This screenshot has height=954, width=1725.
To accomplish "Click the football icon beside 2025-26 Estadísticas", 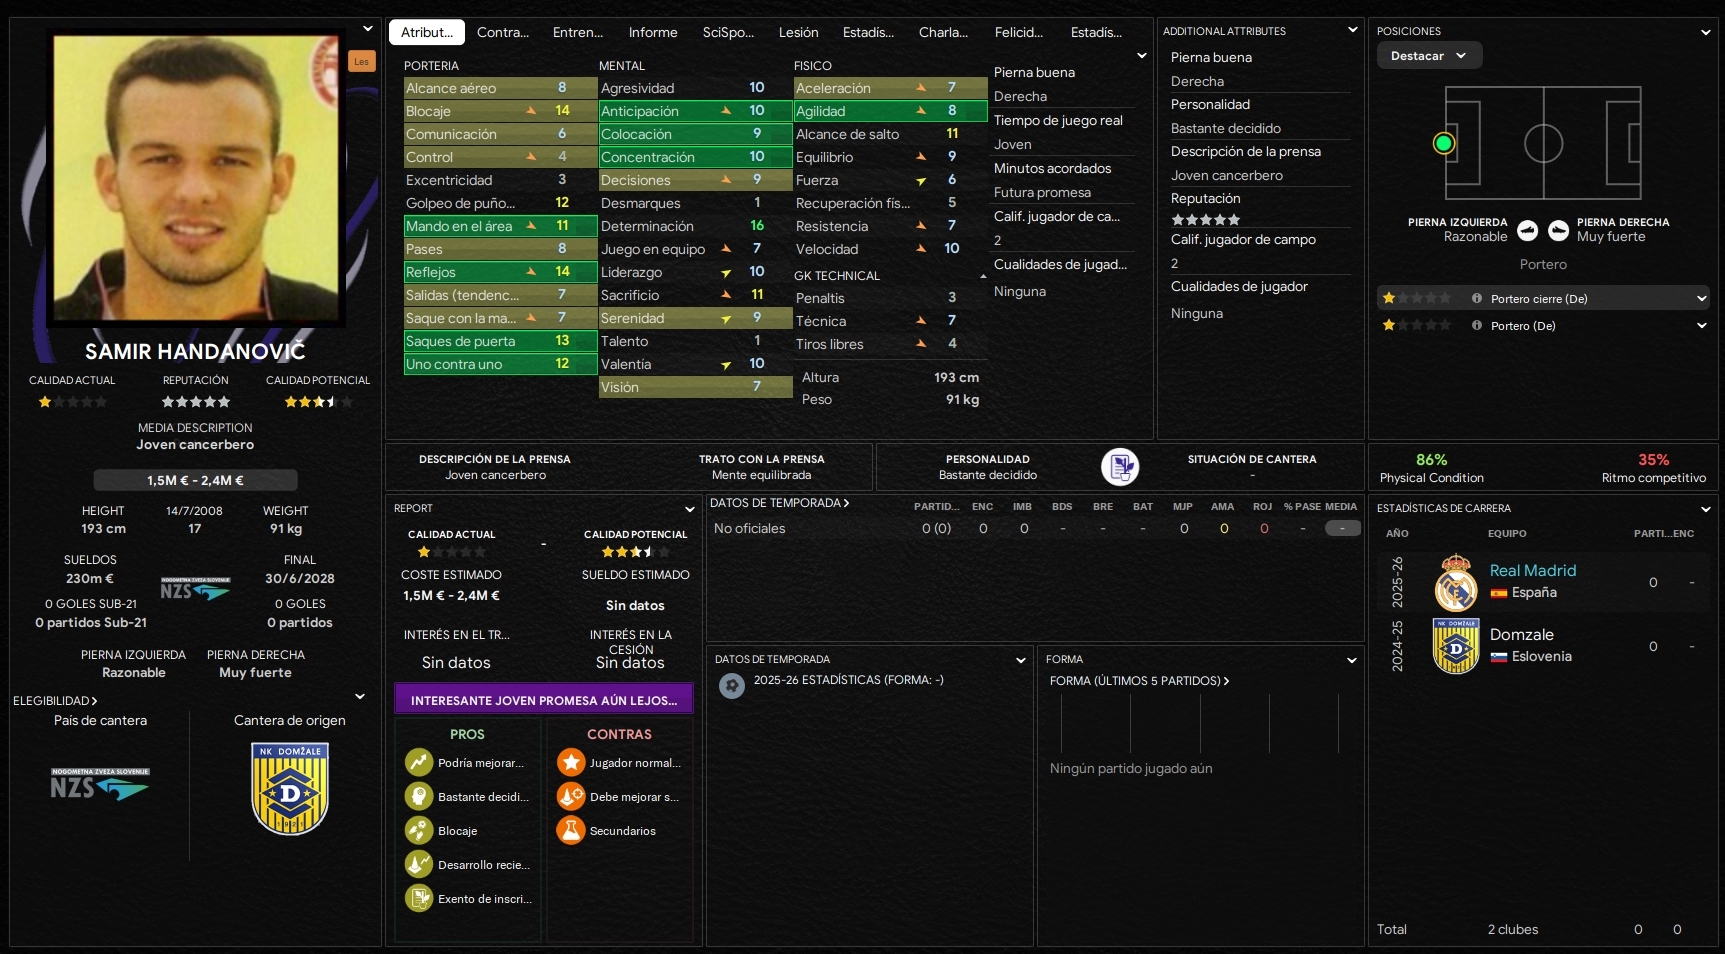I will [732, 686].
